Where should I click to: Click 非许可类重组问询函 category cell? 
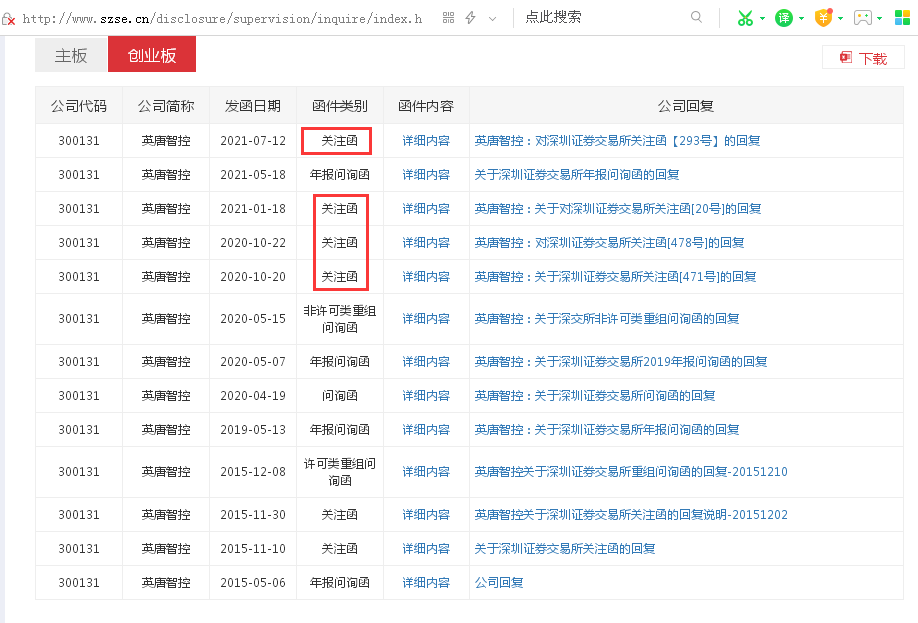pos(340,319)
